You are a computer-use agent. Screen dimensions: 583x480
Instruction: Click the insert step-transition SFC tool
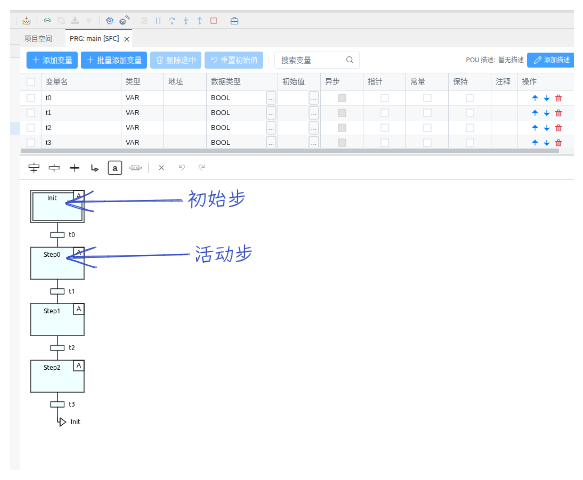click(x=34, y=168)
